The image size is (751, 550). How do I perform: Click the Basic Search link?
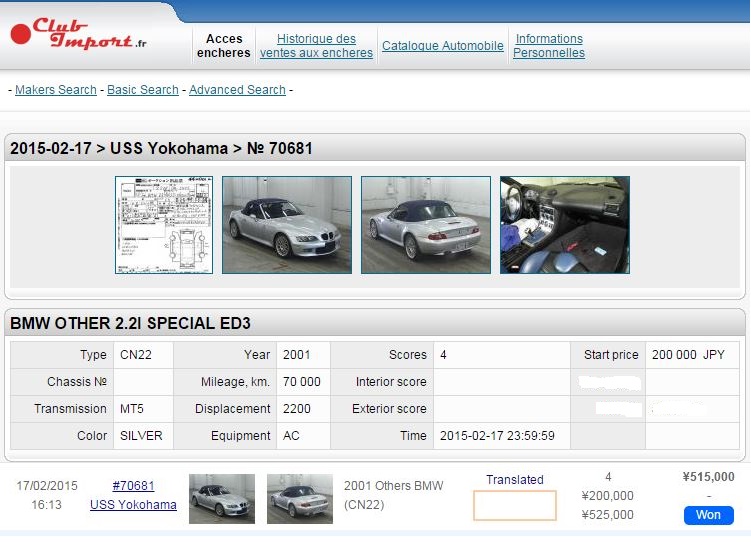[143, 90]
